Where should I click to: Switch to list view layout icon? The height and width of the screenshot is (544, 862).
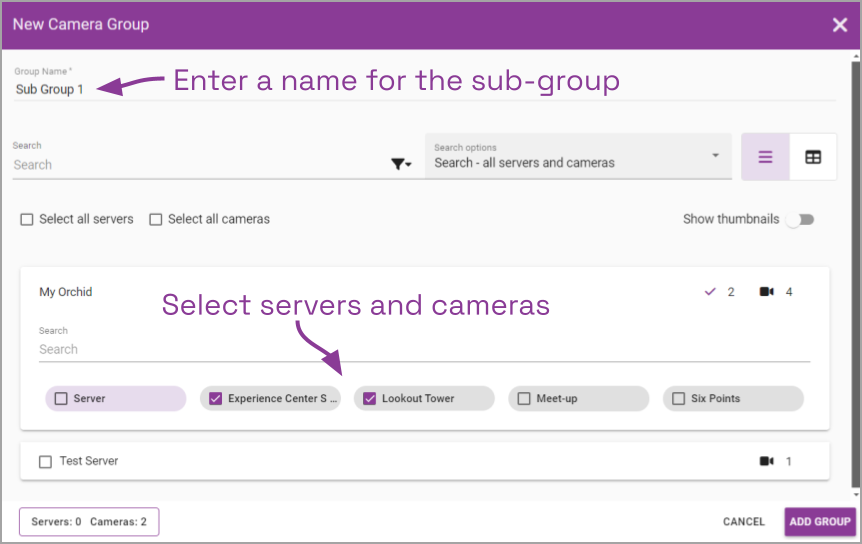pos(765,157)
